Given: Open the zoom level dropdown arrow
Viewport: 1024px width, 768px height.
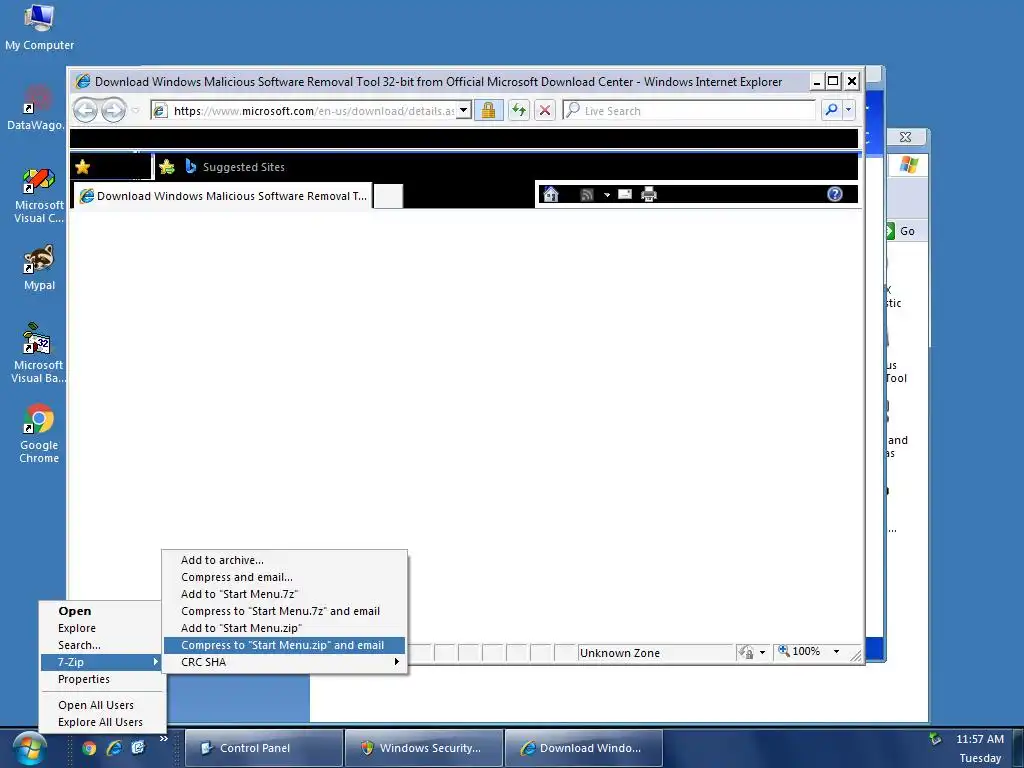Looking at the screenshot, I should point(836,652).
